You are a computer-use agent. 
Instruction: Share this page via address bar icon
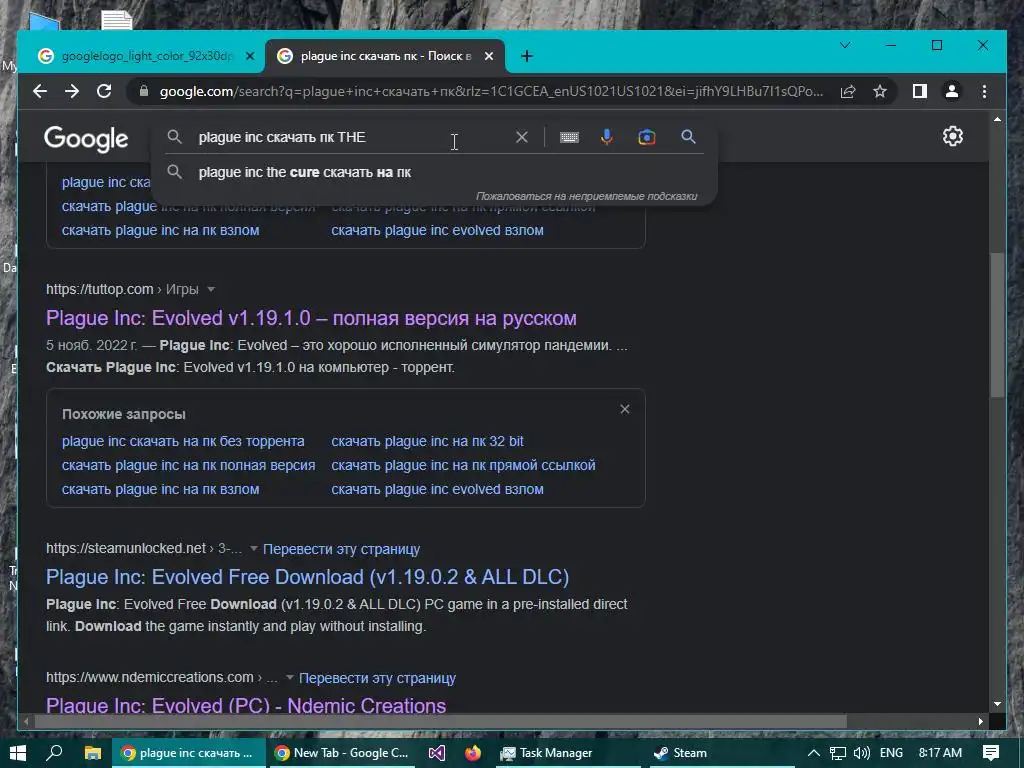(x=848, y=91)
